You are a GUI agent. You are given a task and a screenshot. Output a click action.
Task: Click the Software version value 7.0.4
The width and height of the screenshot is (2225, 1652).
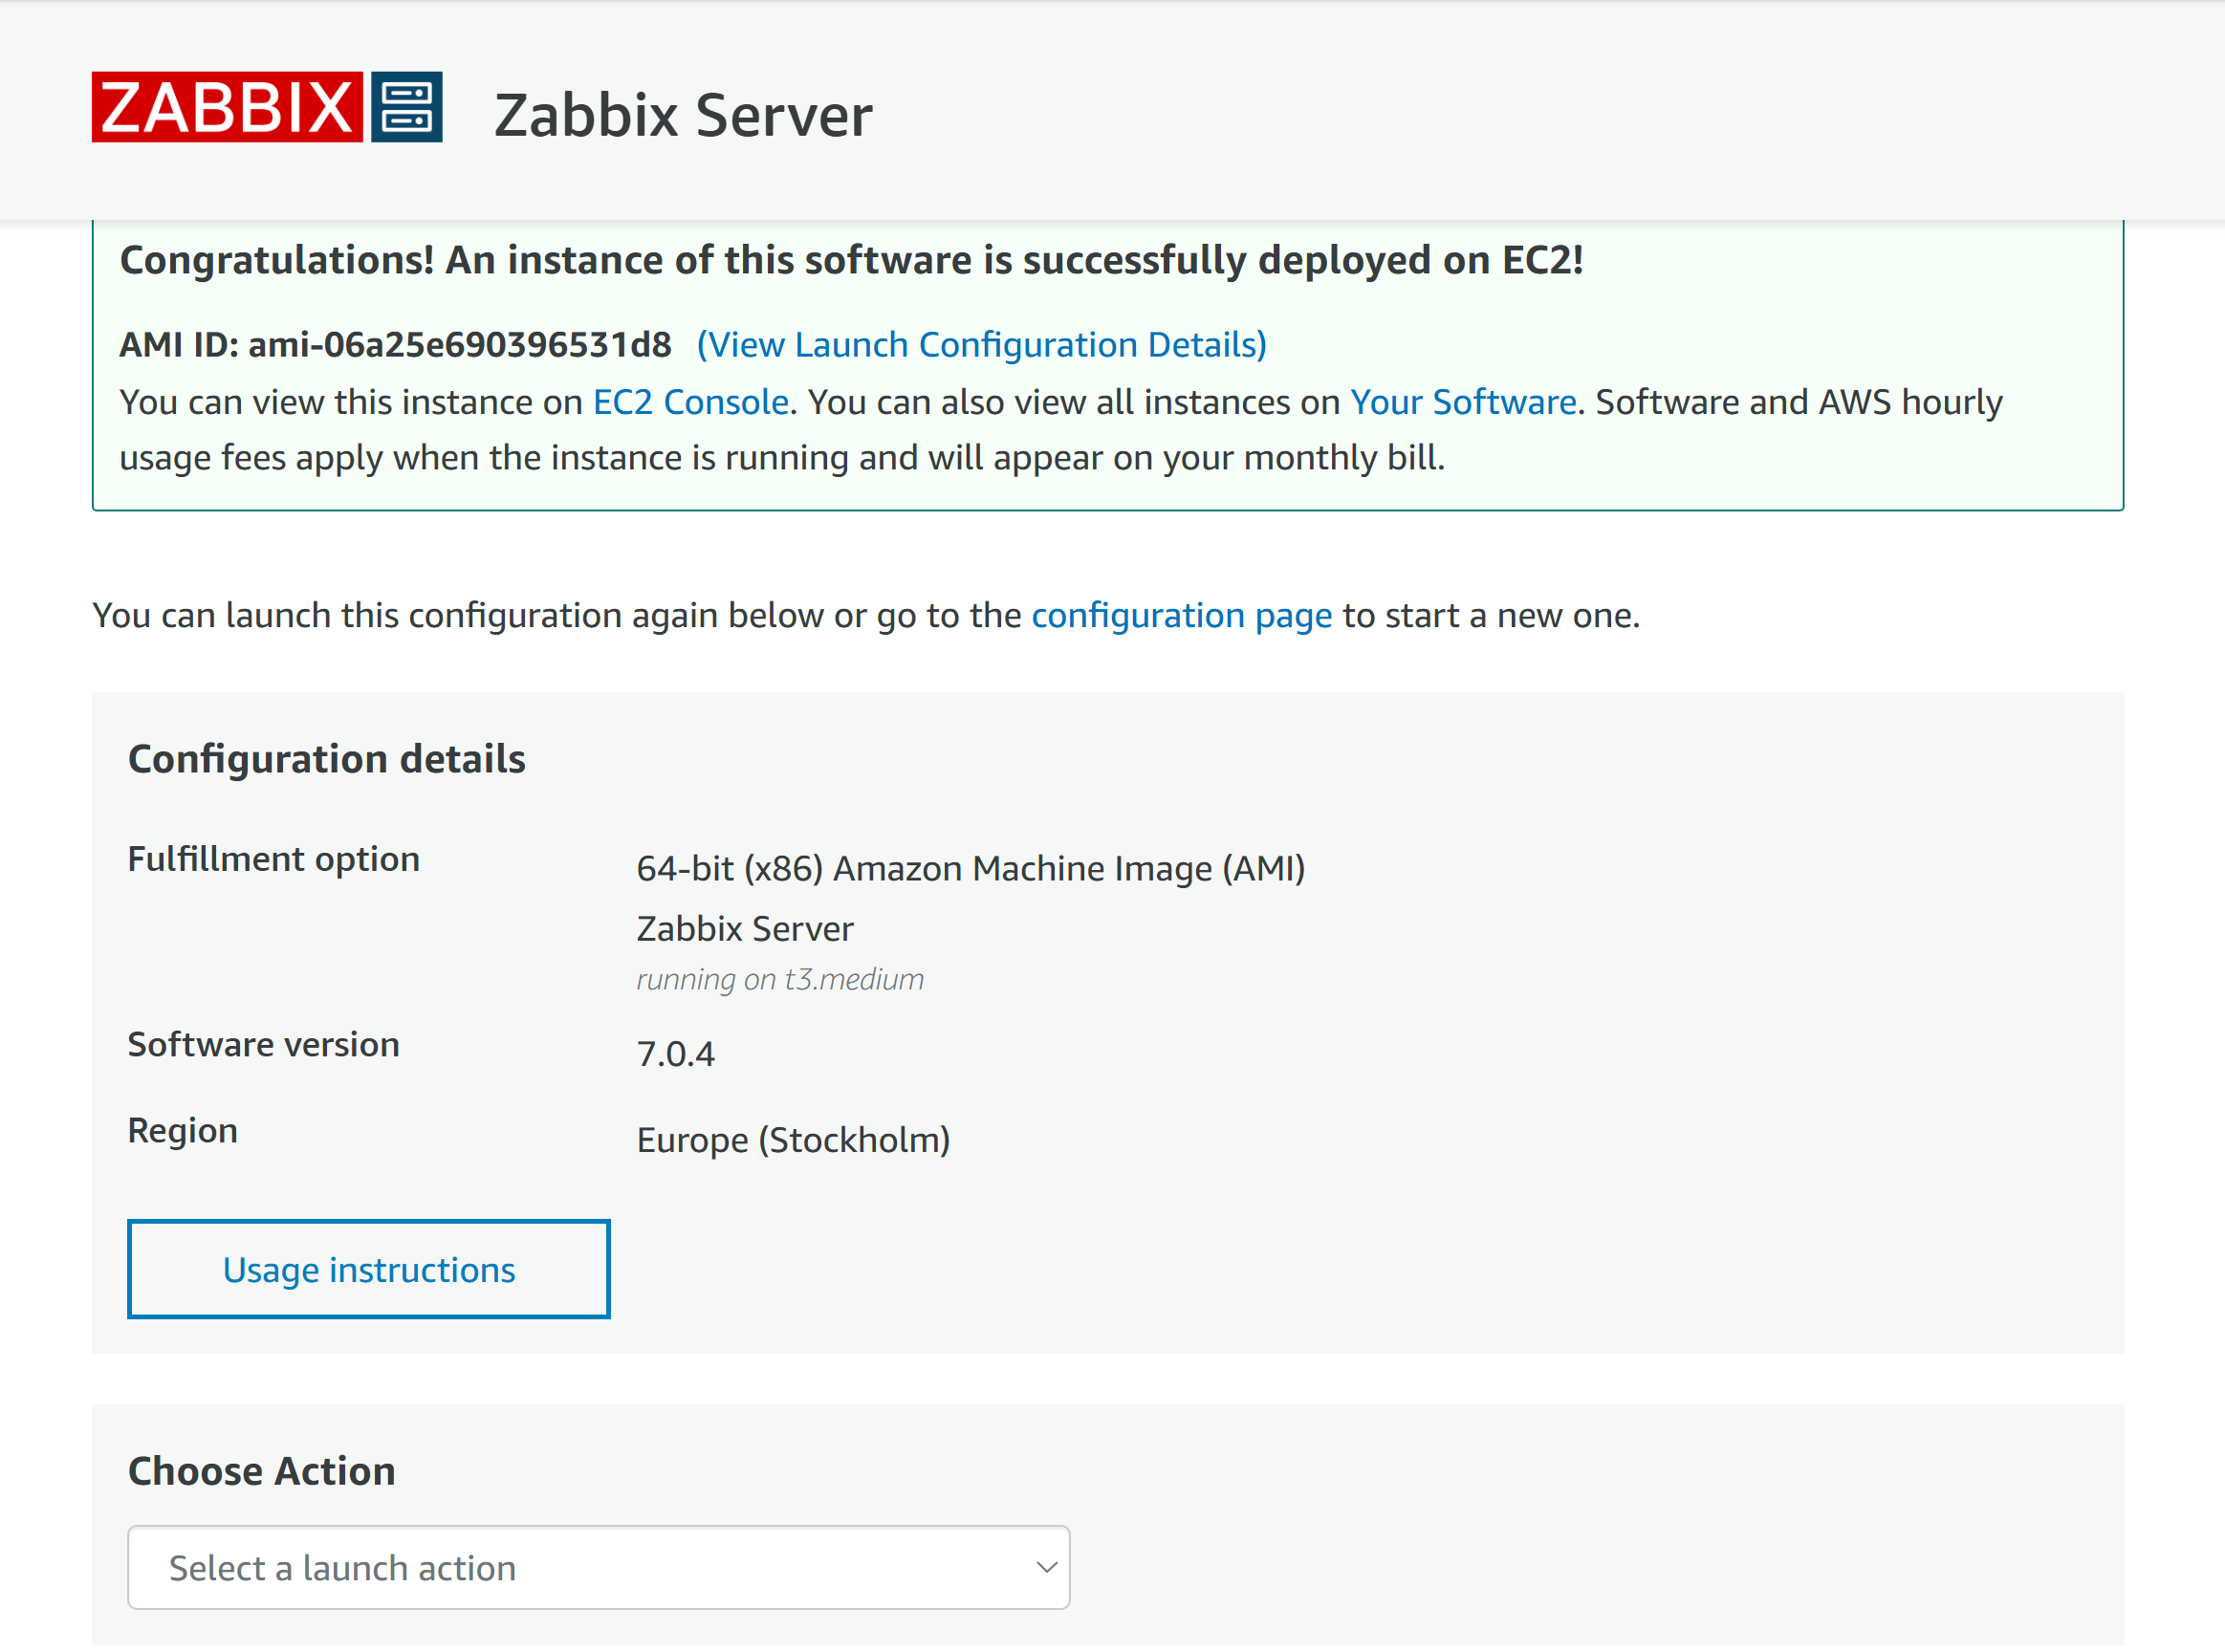(676, 1054)
